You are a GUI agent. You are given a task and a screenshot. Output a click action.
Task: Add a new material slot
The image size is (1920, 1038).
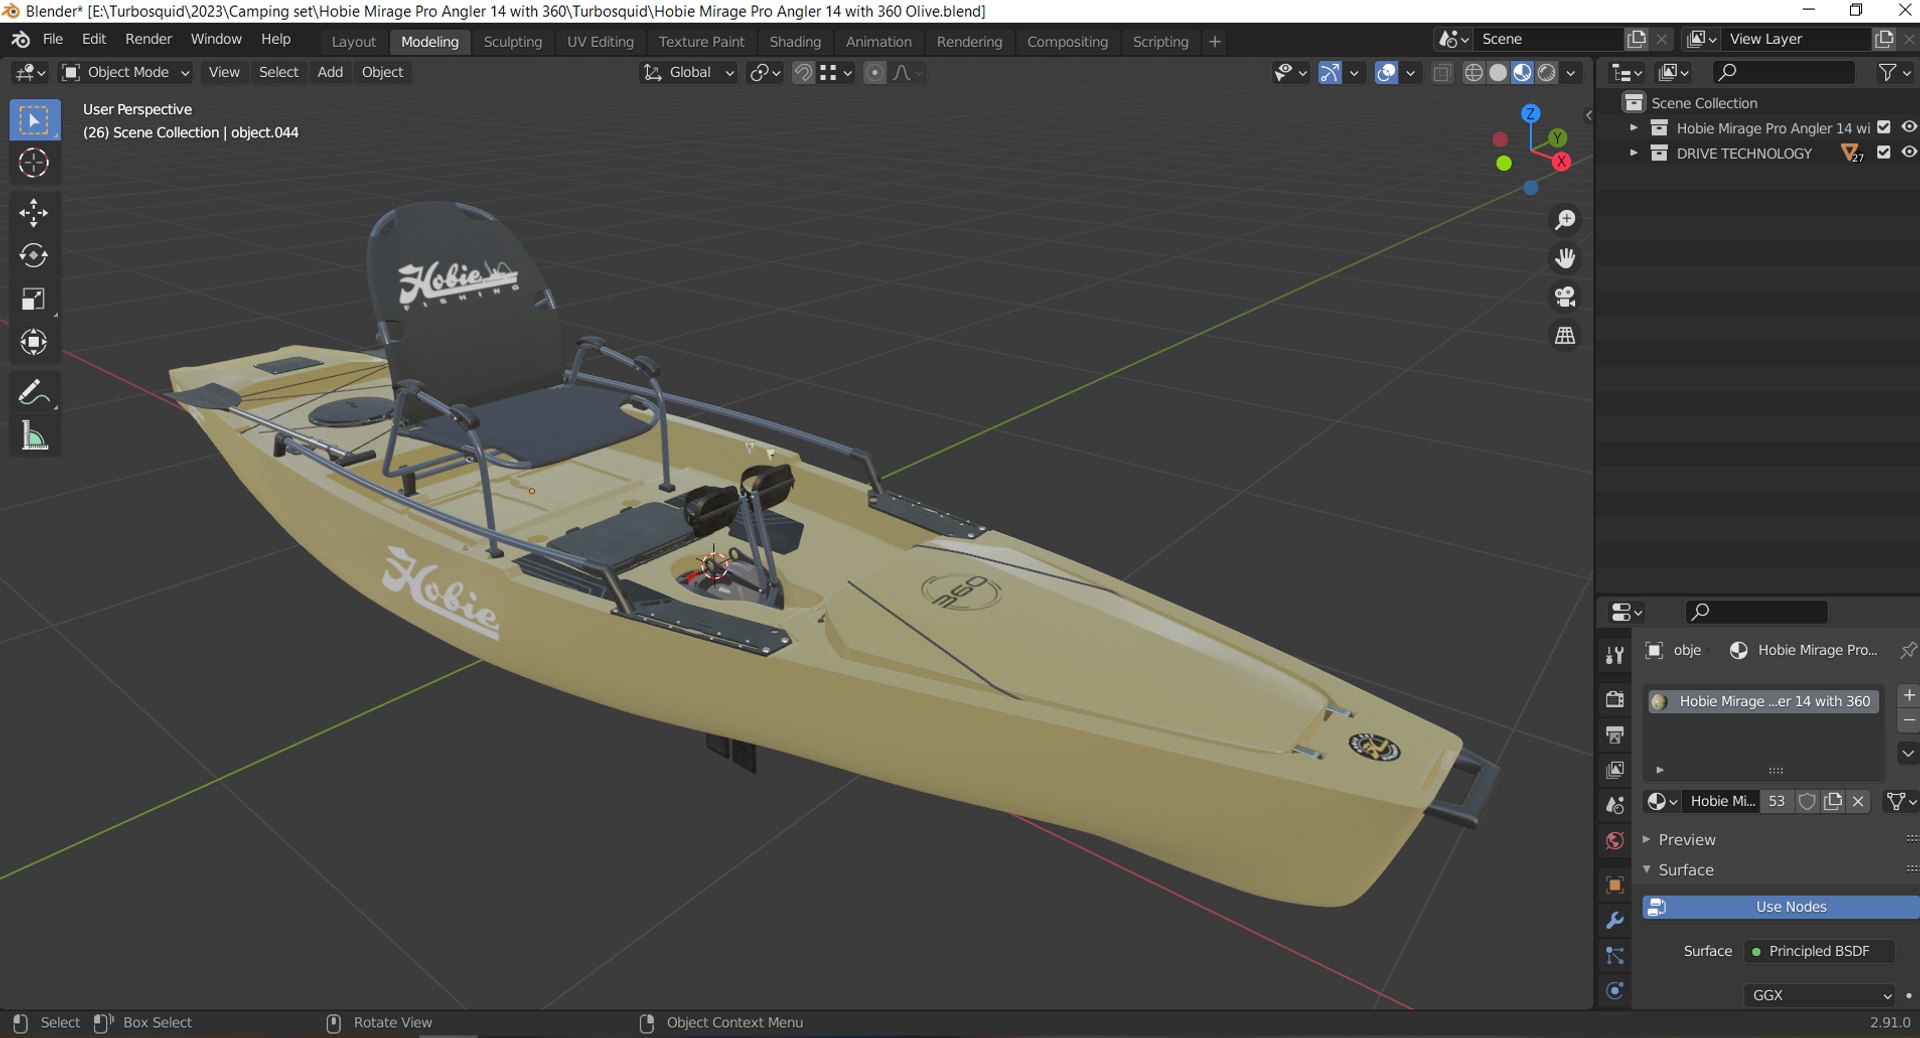coord(1908,695)
